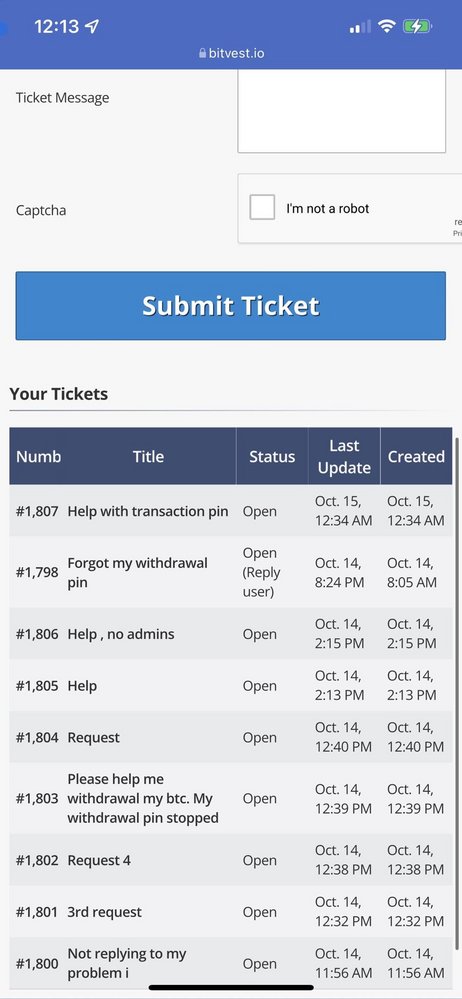Click the Submit Ticket button
The height and width of the screenshot is (999, 462).
click(x=231, y=306)
